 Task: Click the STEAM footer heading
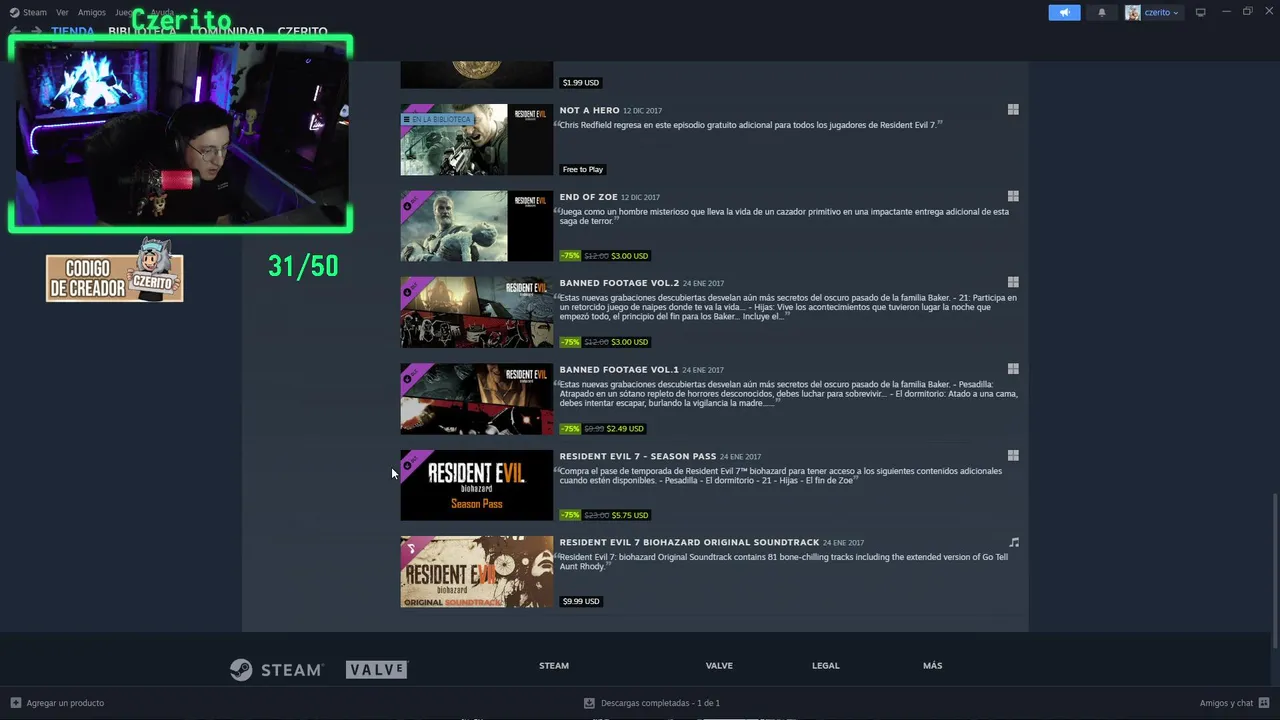coord(554,666)
